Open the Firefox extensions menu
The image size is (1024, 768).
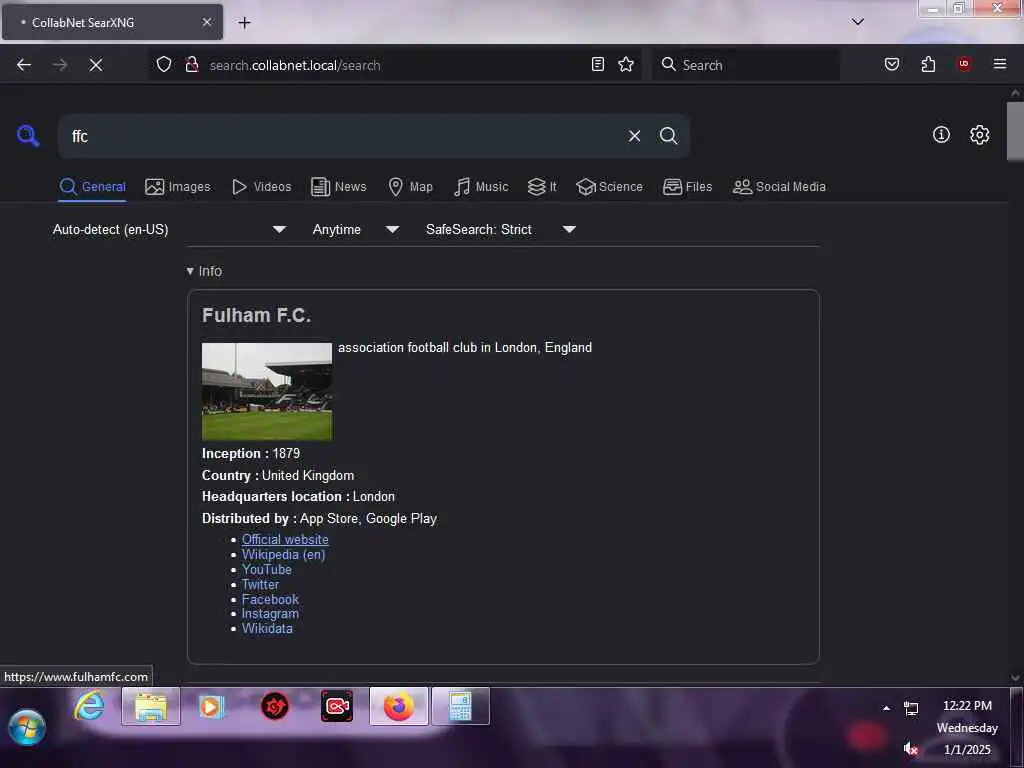click(928, 64)
